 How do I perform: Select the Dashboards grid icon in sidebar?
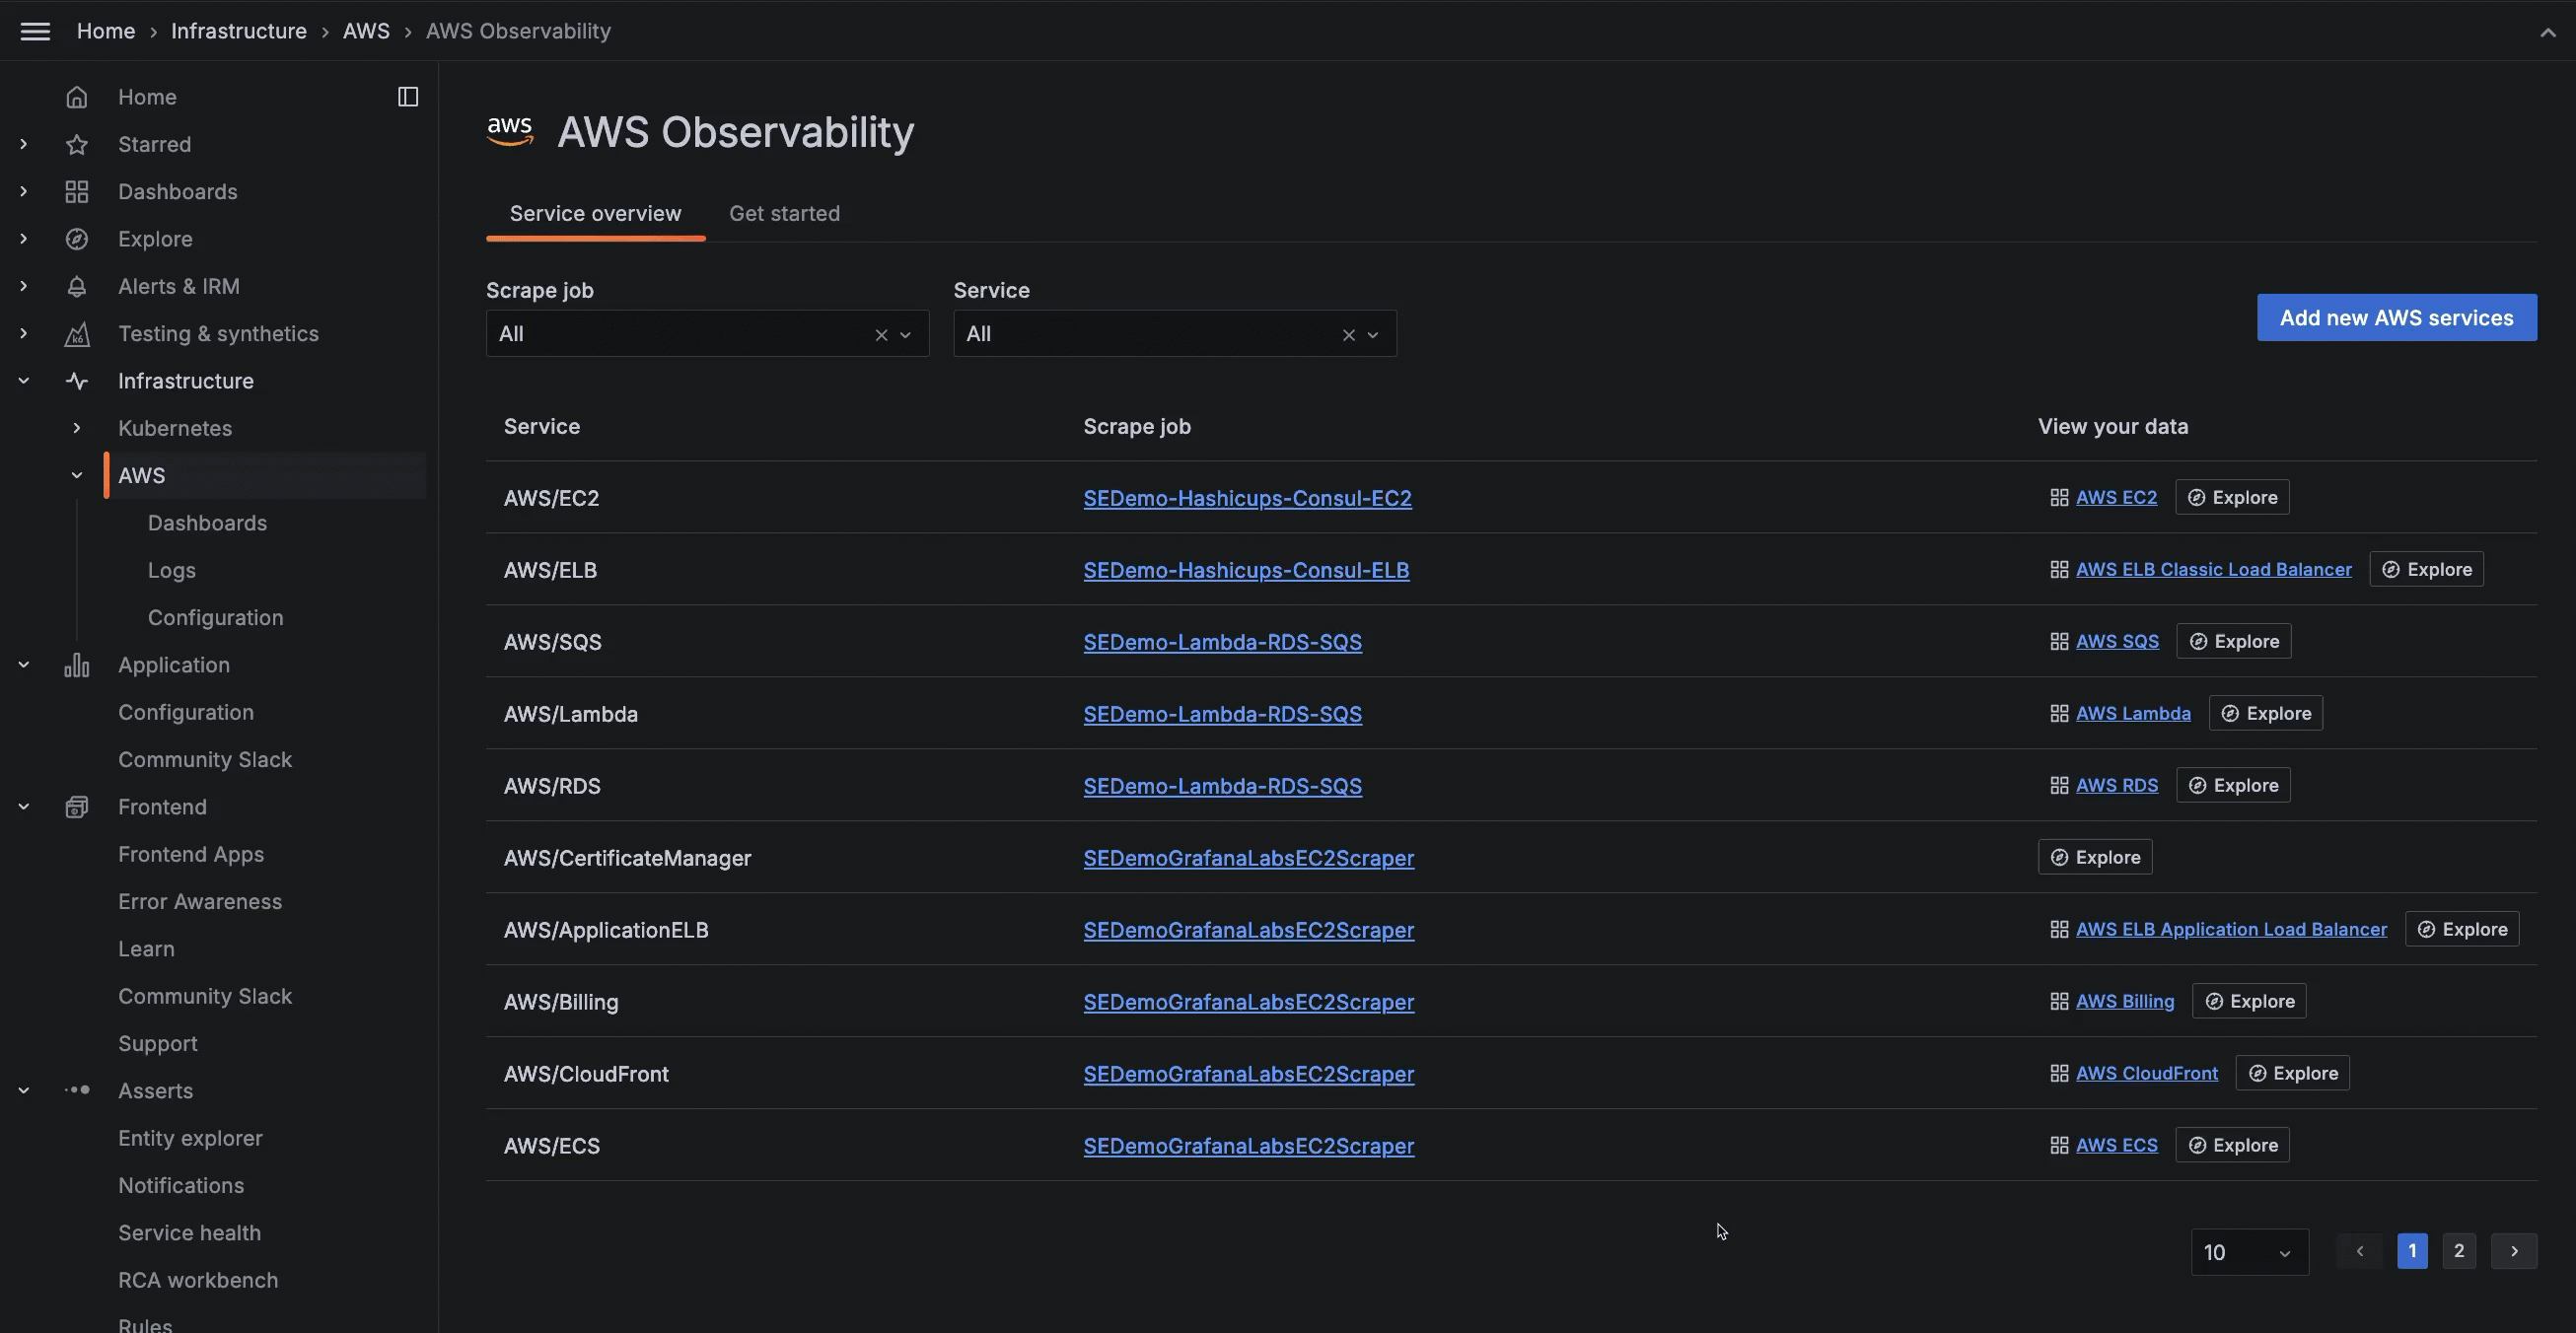click(78, 191)
